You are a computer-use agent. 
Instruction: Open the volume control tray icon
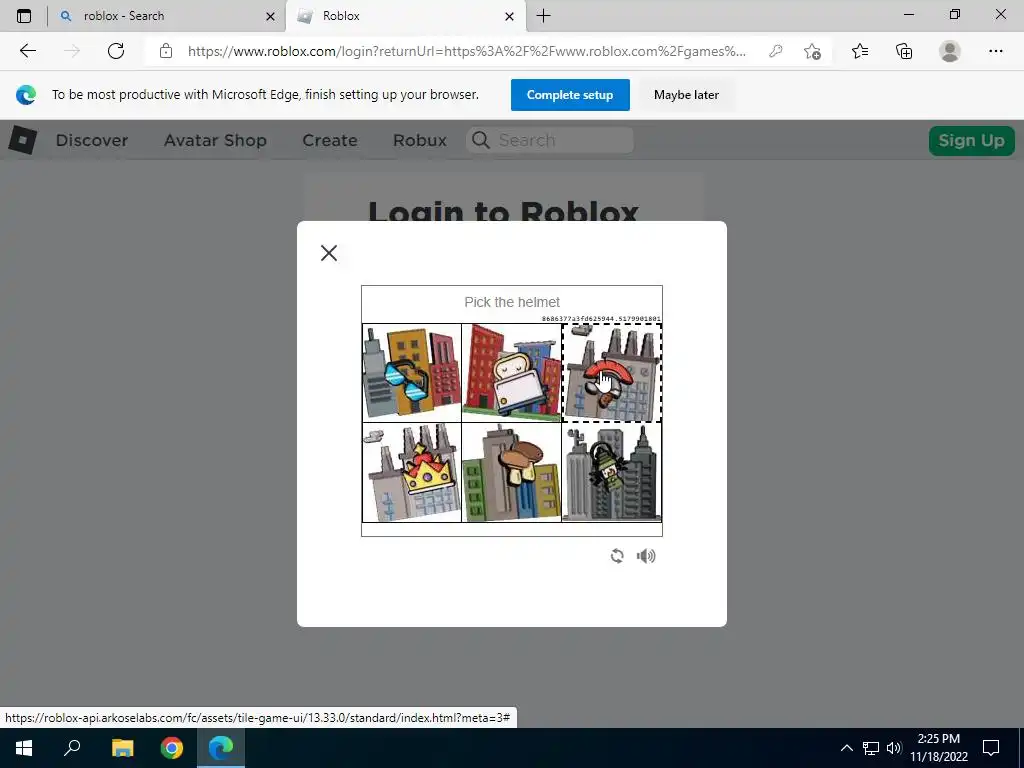pyautogui.click(x=894, y=748)
